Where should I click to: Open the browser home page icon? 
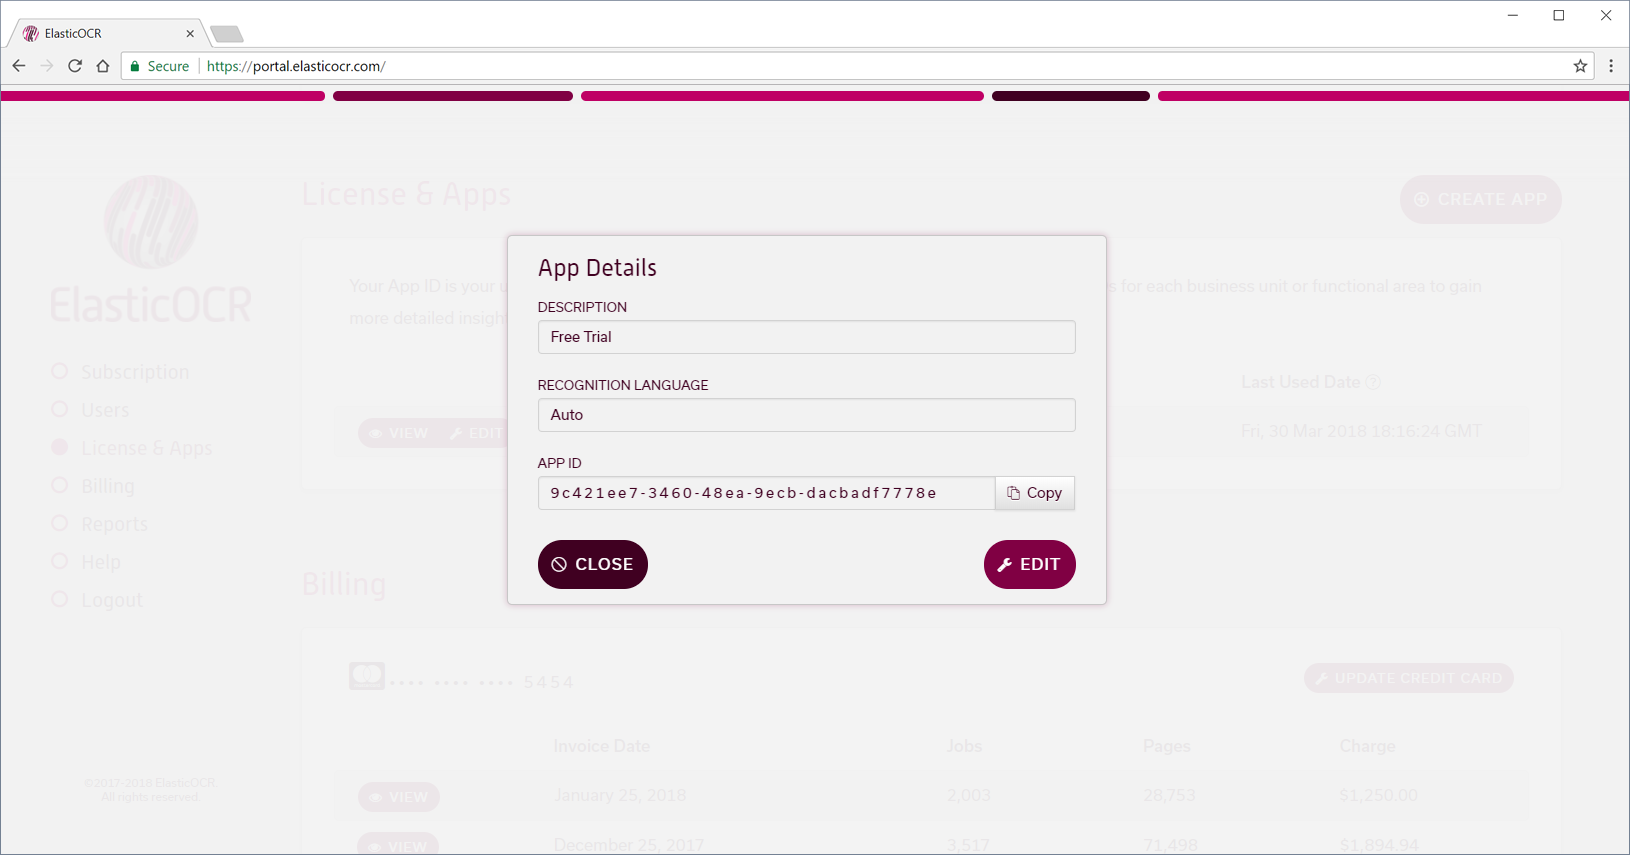[x=103, y=66]
